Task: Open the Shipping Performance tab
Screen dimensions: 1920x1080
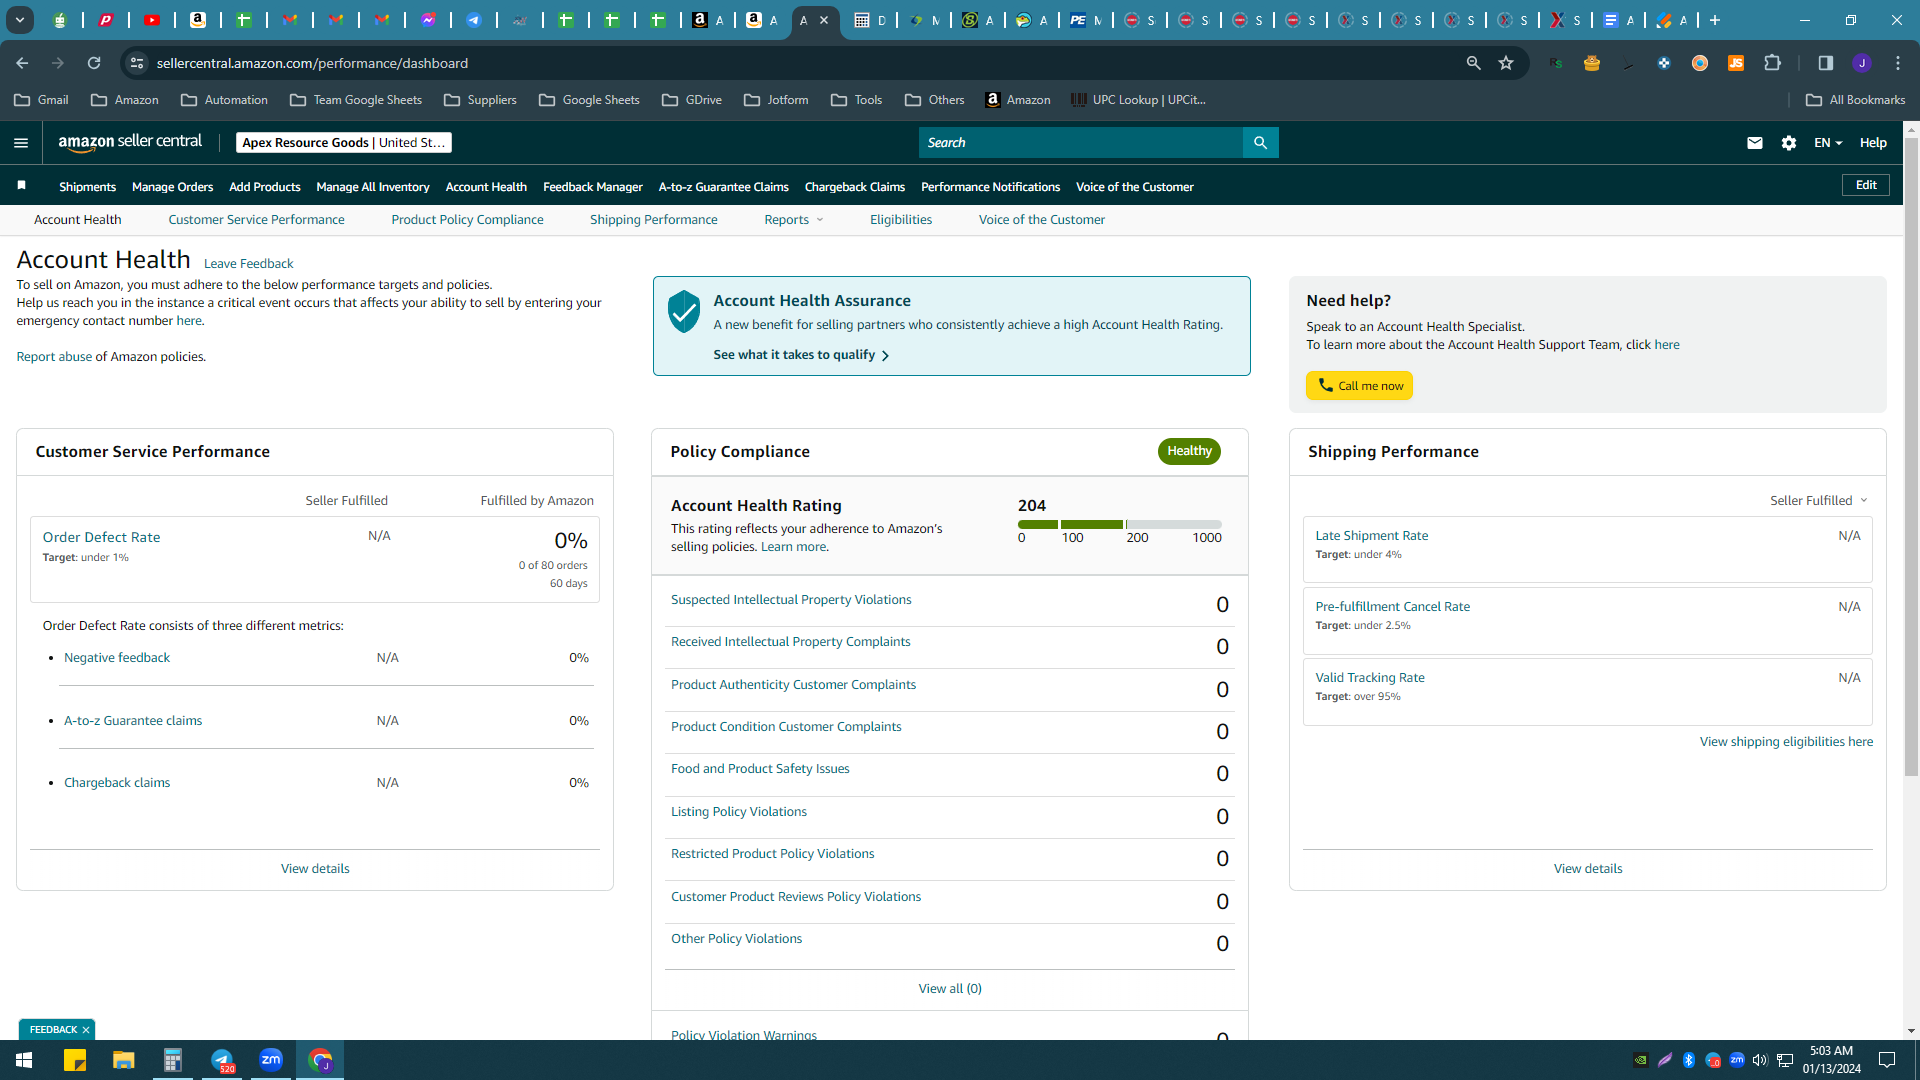Action: 653,220
